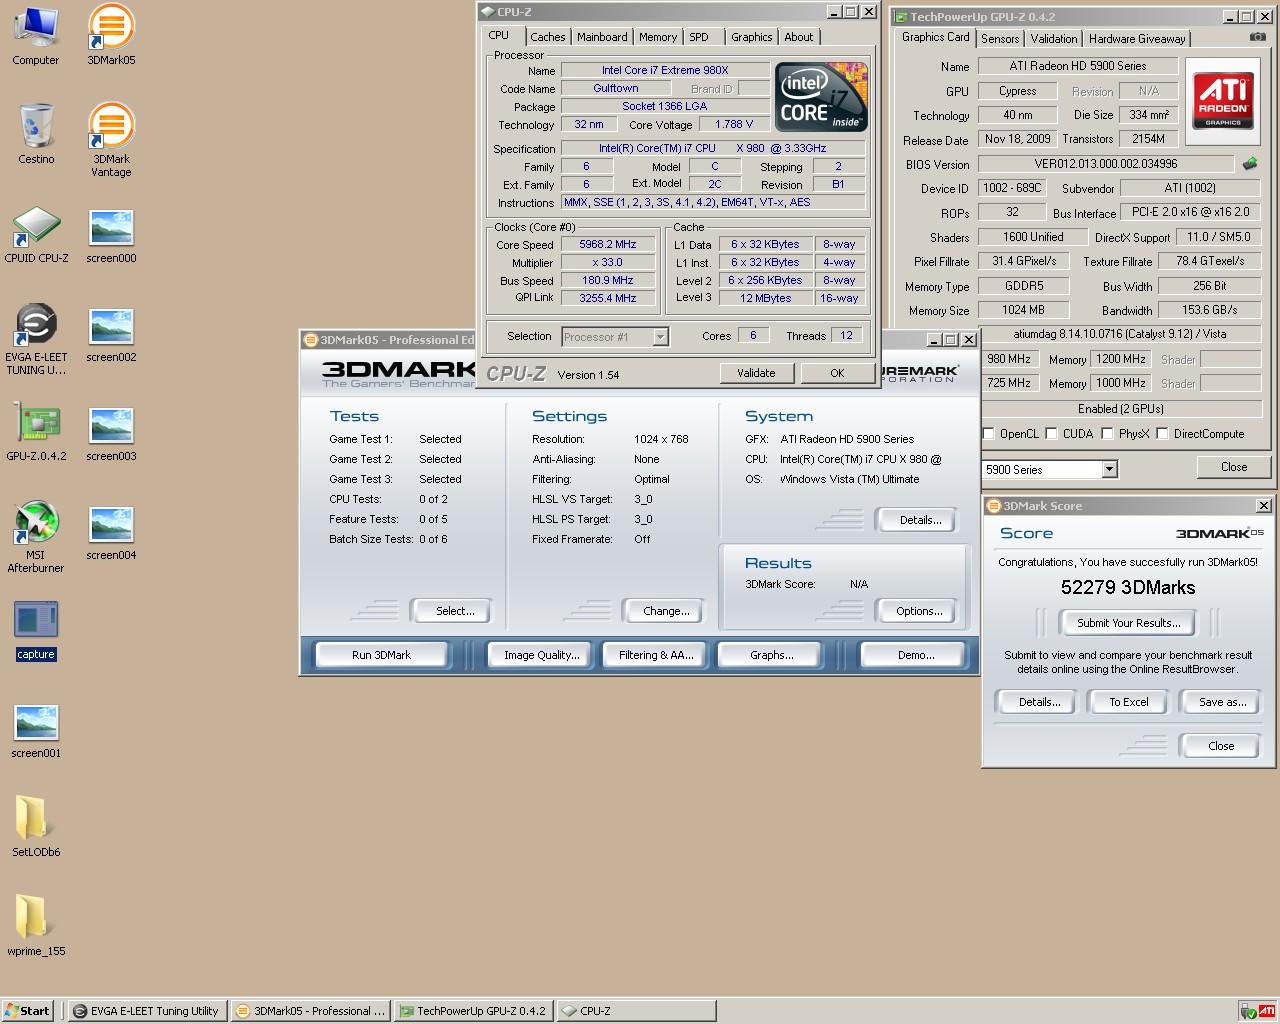
Task: Click the 3DMark Score window title icon
Action: pos(993,506)
